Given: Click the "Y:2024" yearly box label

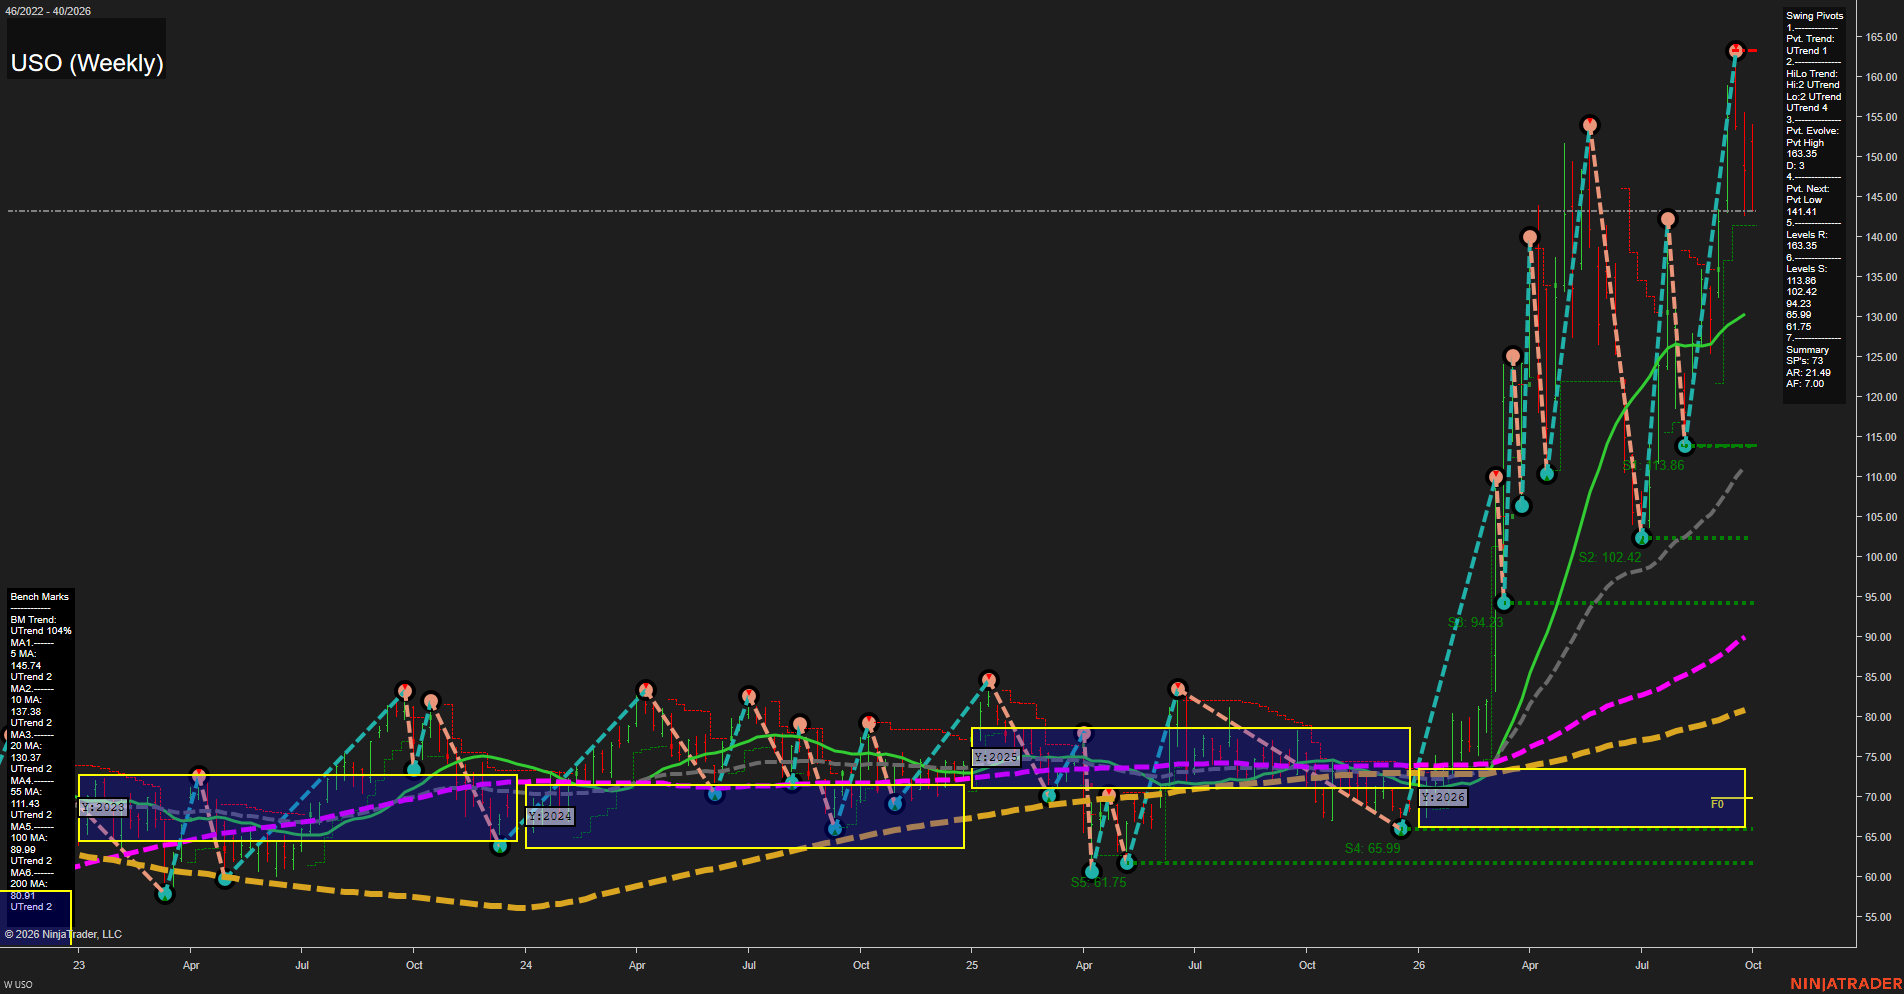Looking at the screenshot, I should point(550,816).
